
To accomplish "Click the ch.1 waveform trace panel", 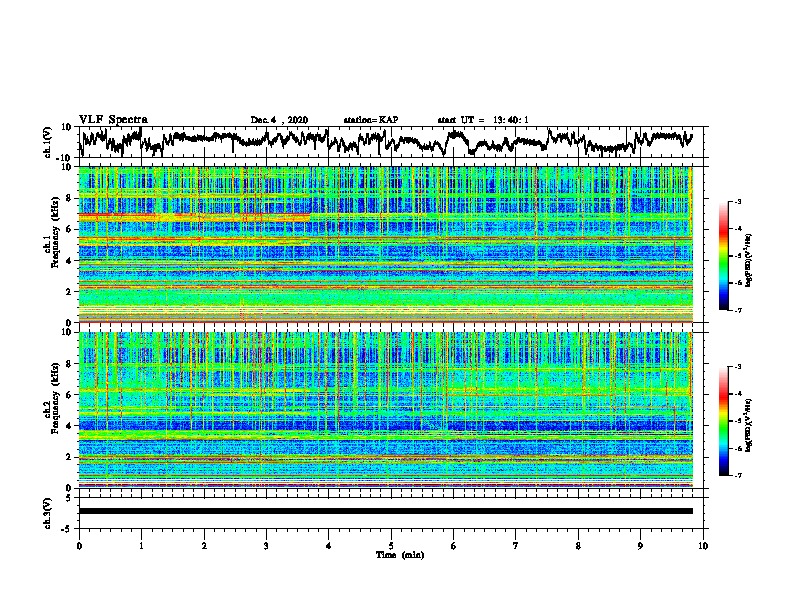I will pyautogui.click(x=393, y=142).
